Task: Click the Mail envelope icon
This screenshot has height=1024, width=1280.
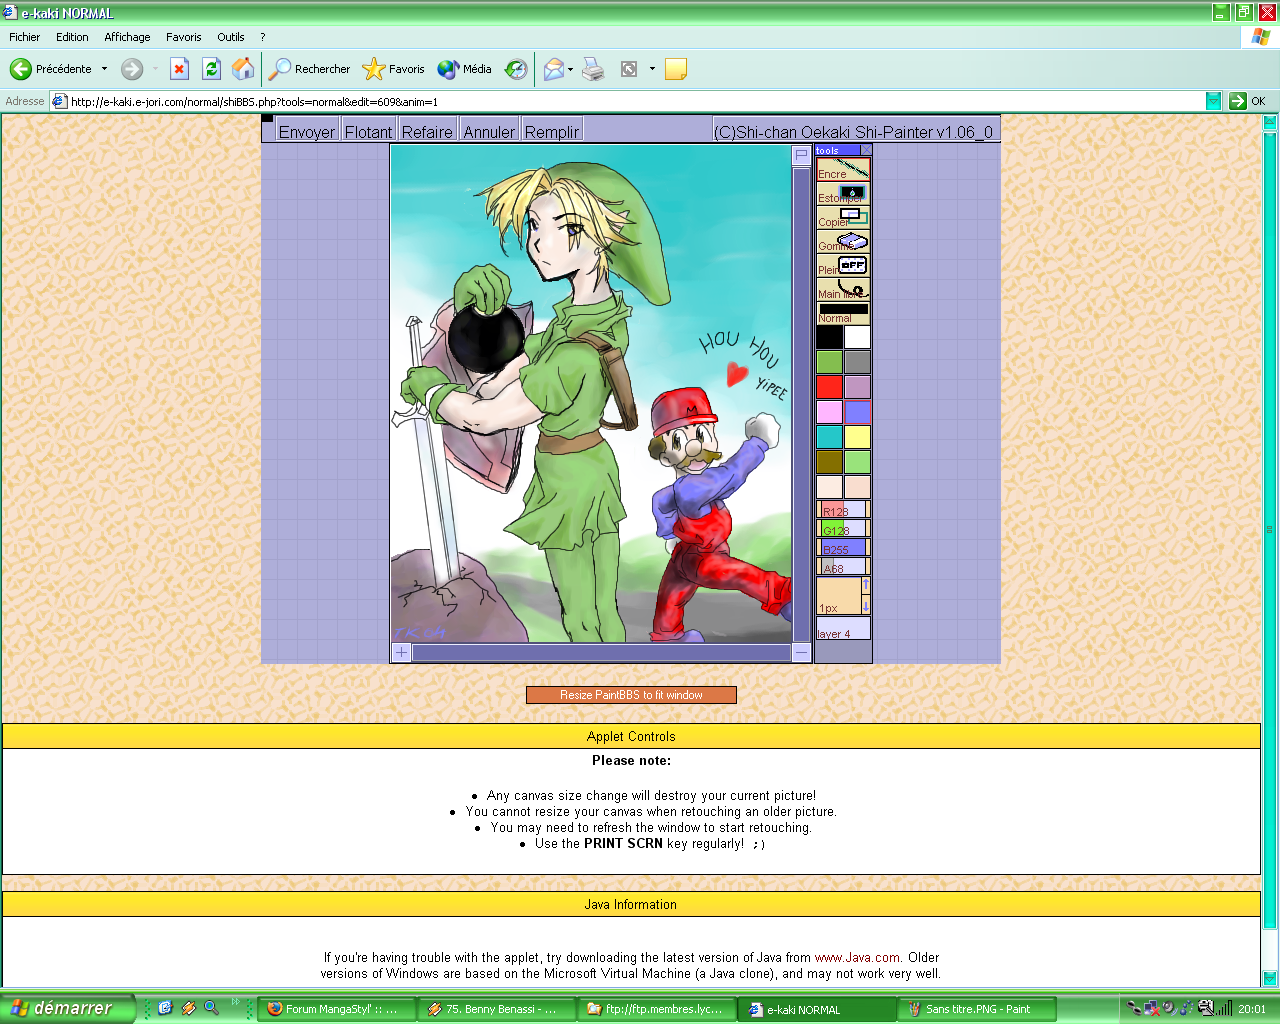Action: (x=553, y=69)
